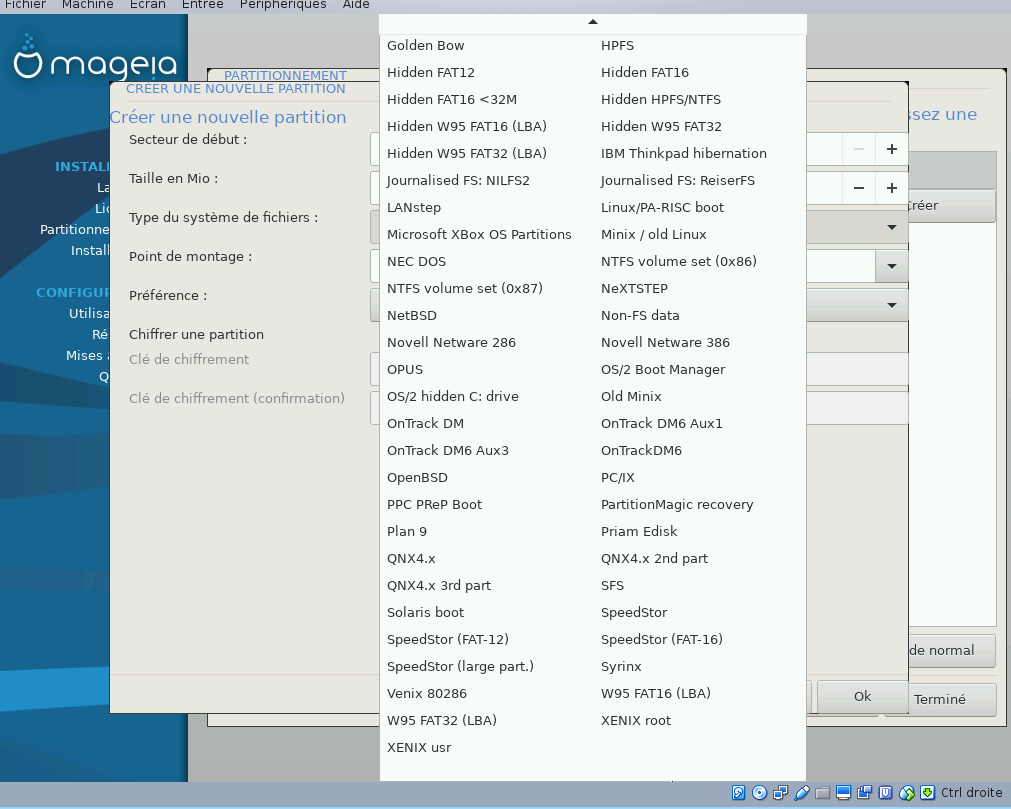
Task: Select Syrinx entry
Action: click(x=621, y=667)
